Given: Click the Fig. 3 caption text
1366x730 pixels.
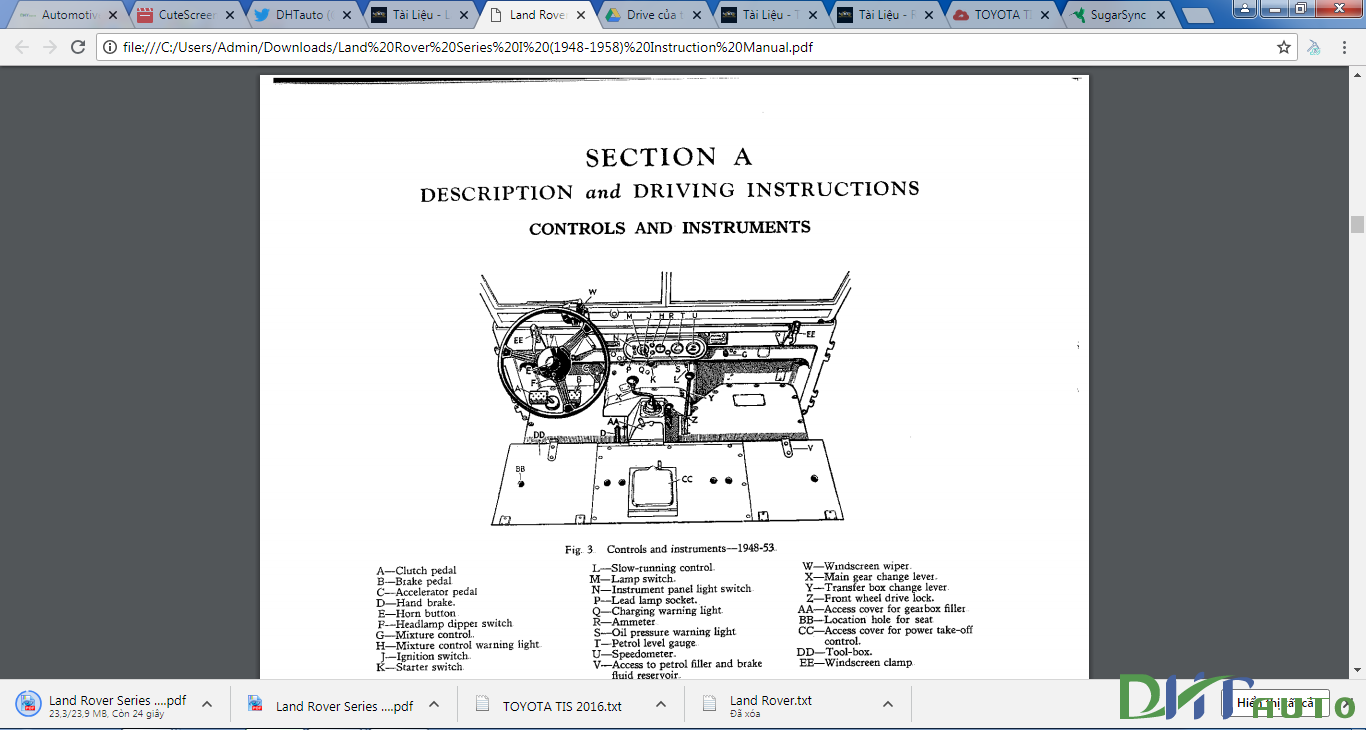Looking at the screenshot, I should tap(670, 549).
